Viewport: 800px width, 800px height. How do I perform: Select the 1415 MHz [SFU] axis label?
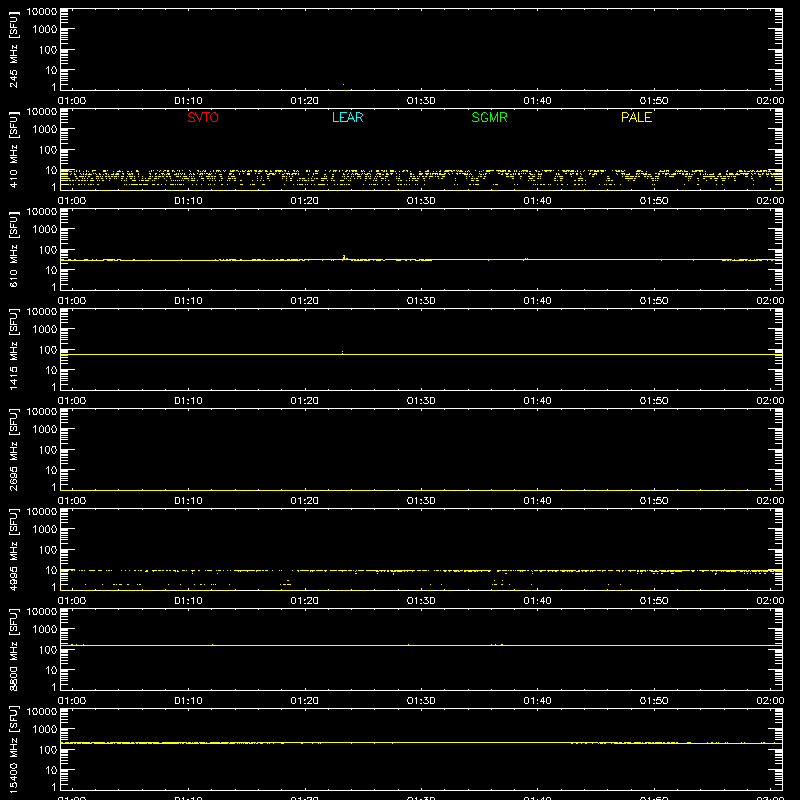[x=13, y=349]
